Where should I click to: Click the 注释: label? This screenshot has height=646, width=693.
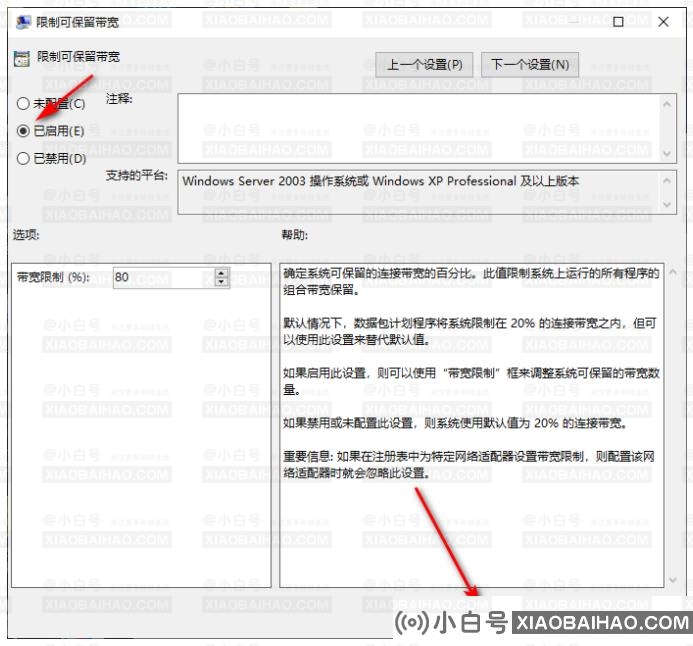(119, 99)
